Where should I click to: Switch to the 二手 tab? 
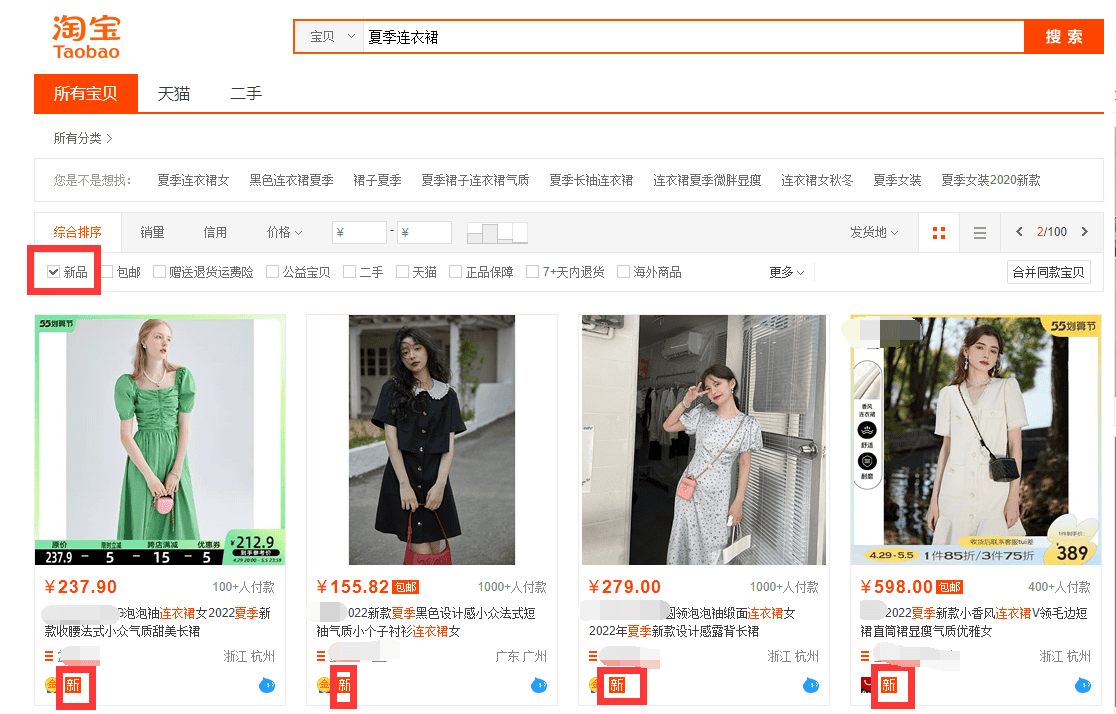245,93
